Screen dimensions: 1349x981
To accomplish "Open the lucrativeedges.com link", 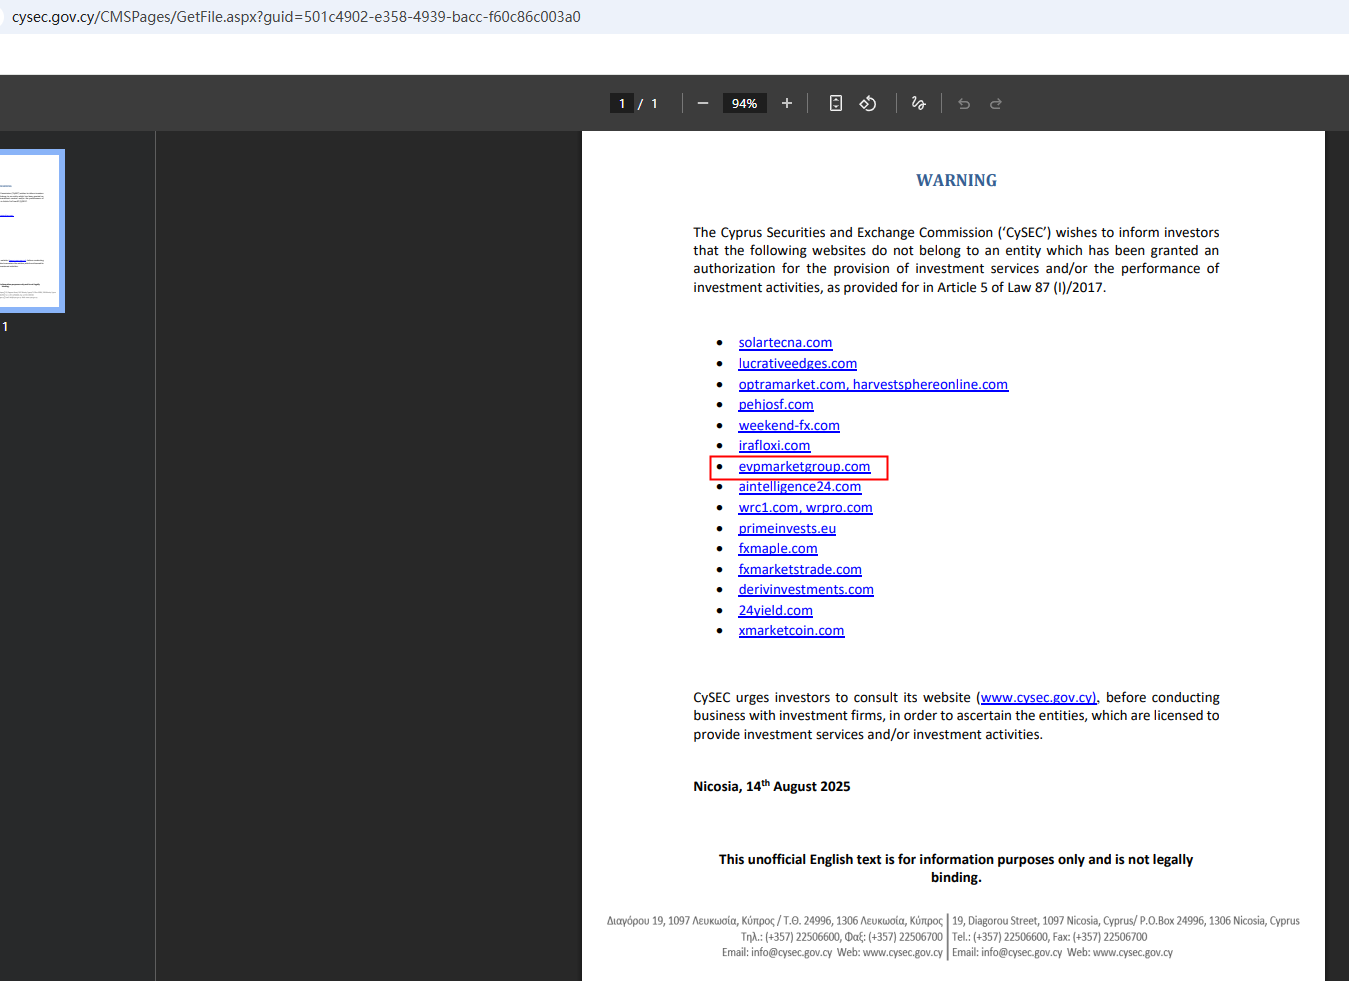I will [x=797, y=364].
